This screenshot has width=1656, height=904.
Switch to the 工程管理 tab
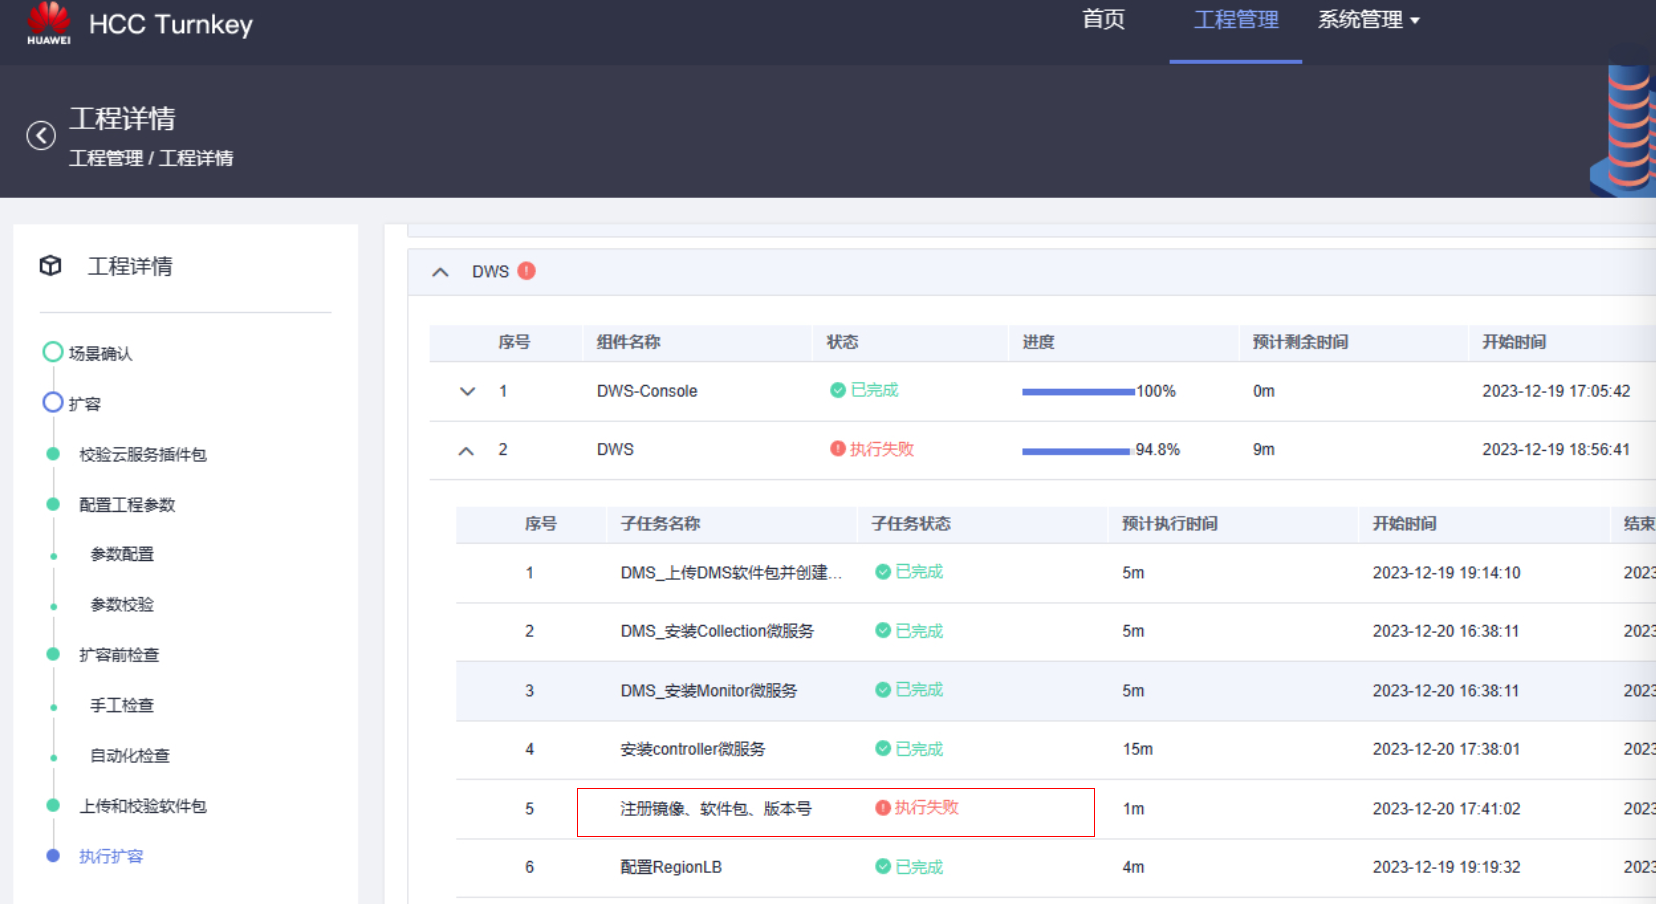click(x=1236, y=20)
